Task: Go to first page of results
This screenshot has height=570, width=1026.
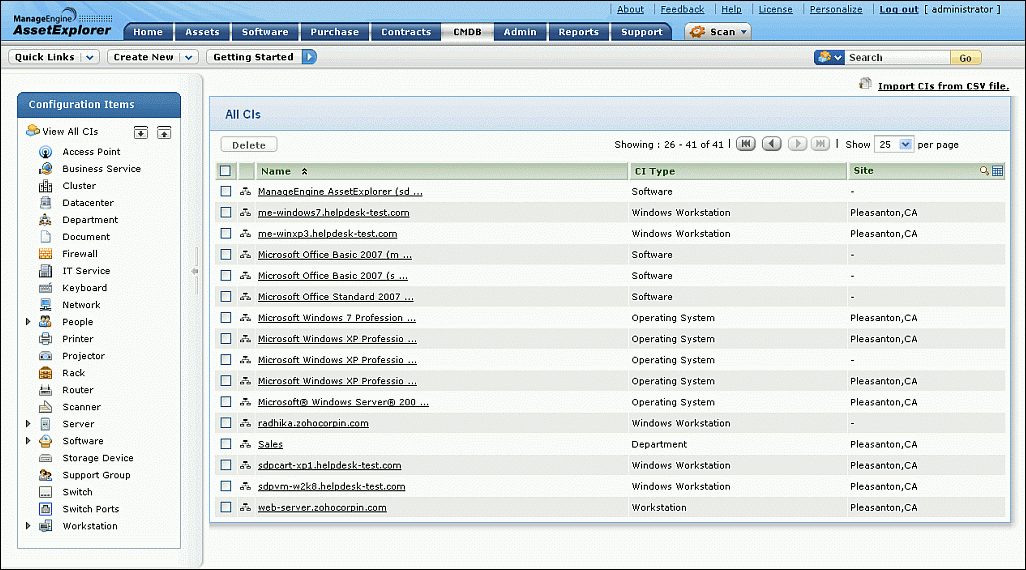Action: (x=745, y=144)
